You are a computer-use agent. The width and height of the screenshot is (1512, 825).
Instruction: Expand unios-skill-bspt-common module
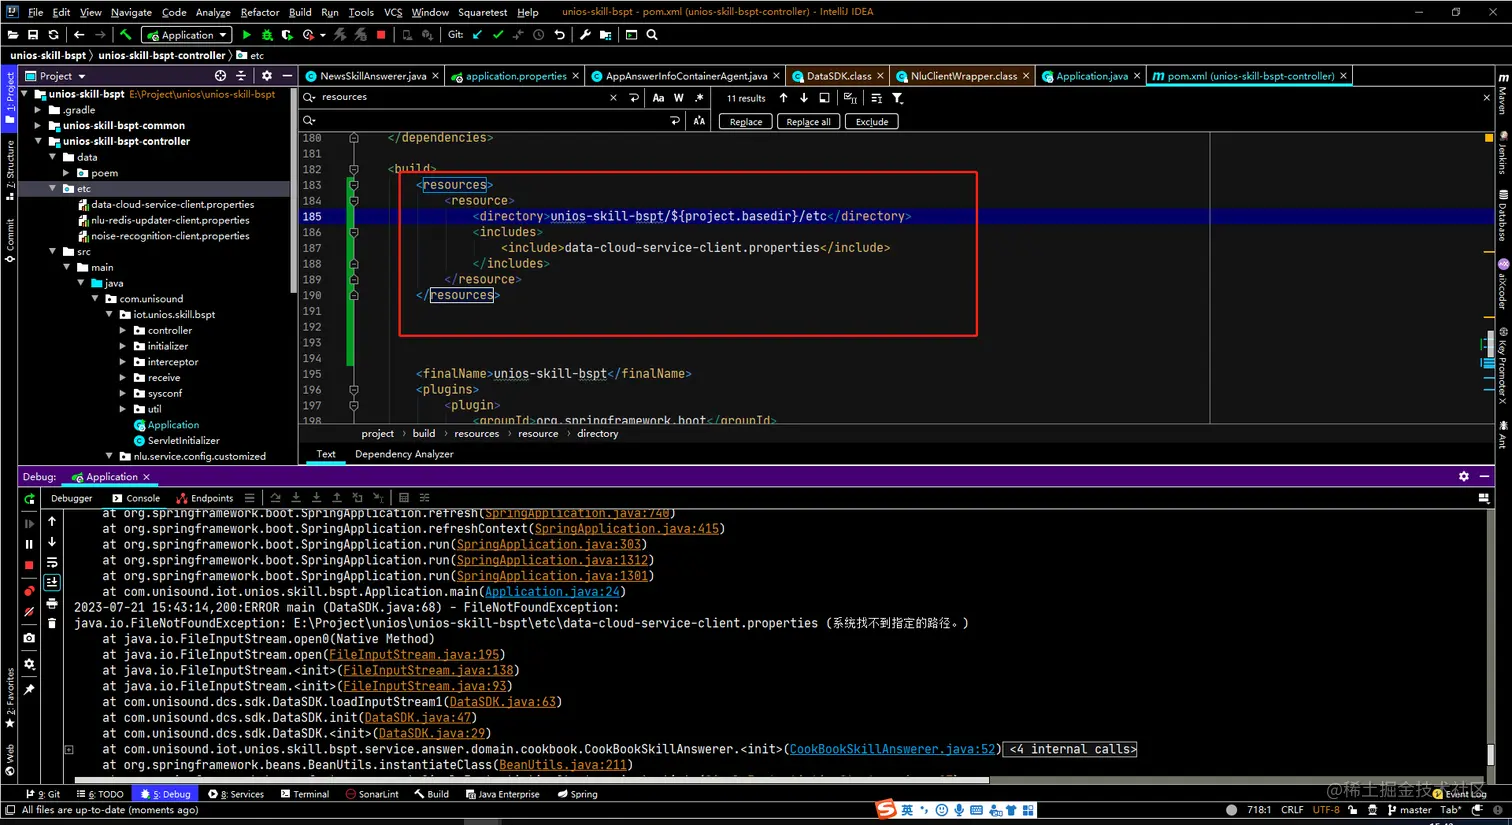coord(38,126)
